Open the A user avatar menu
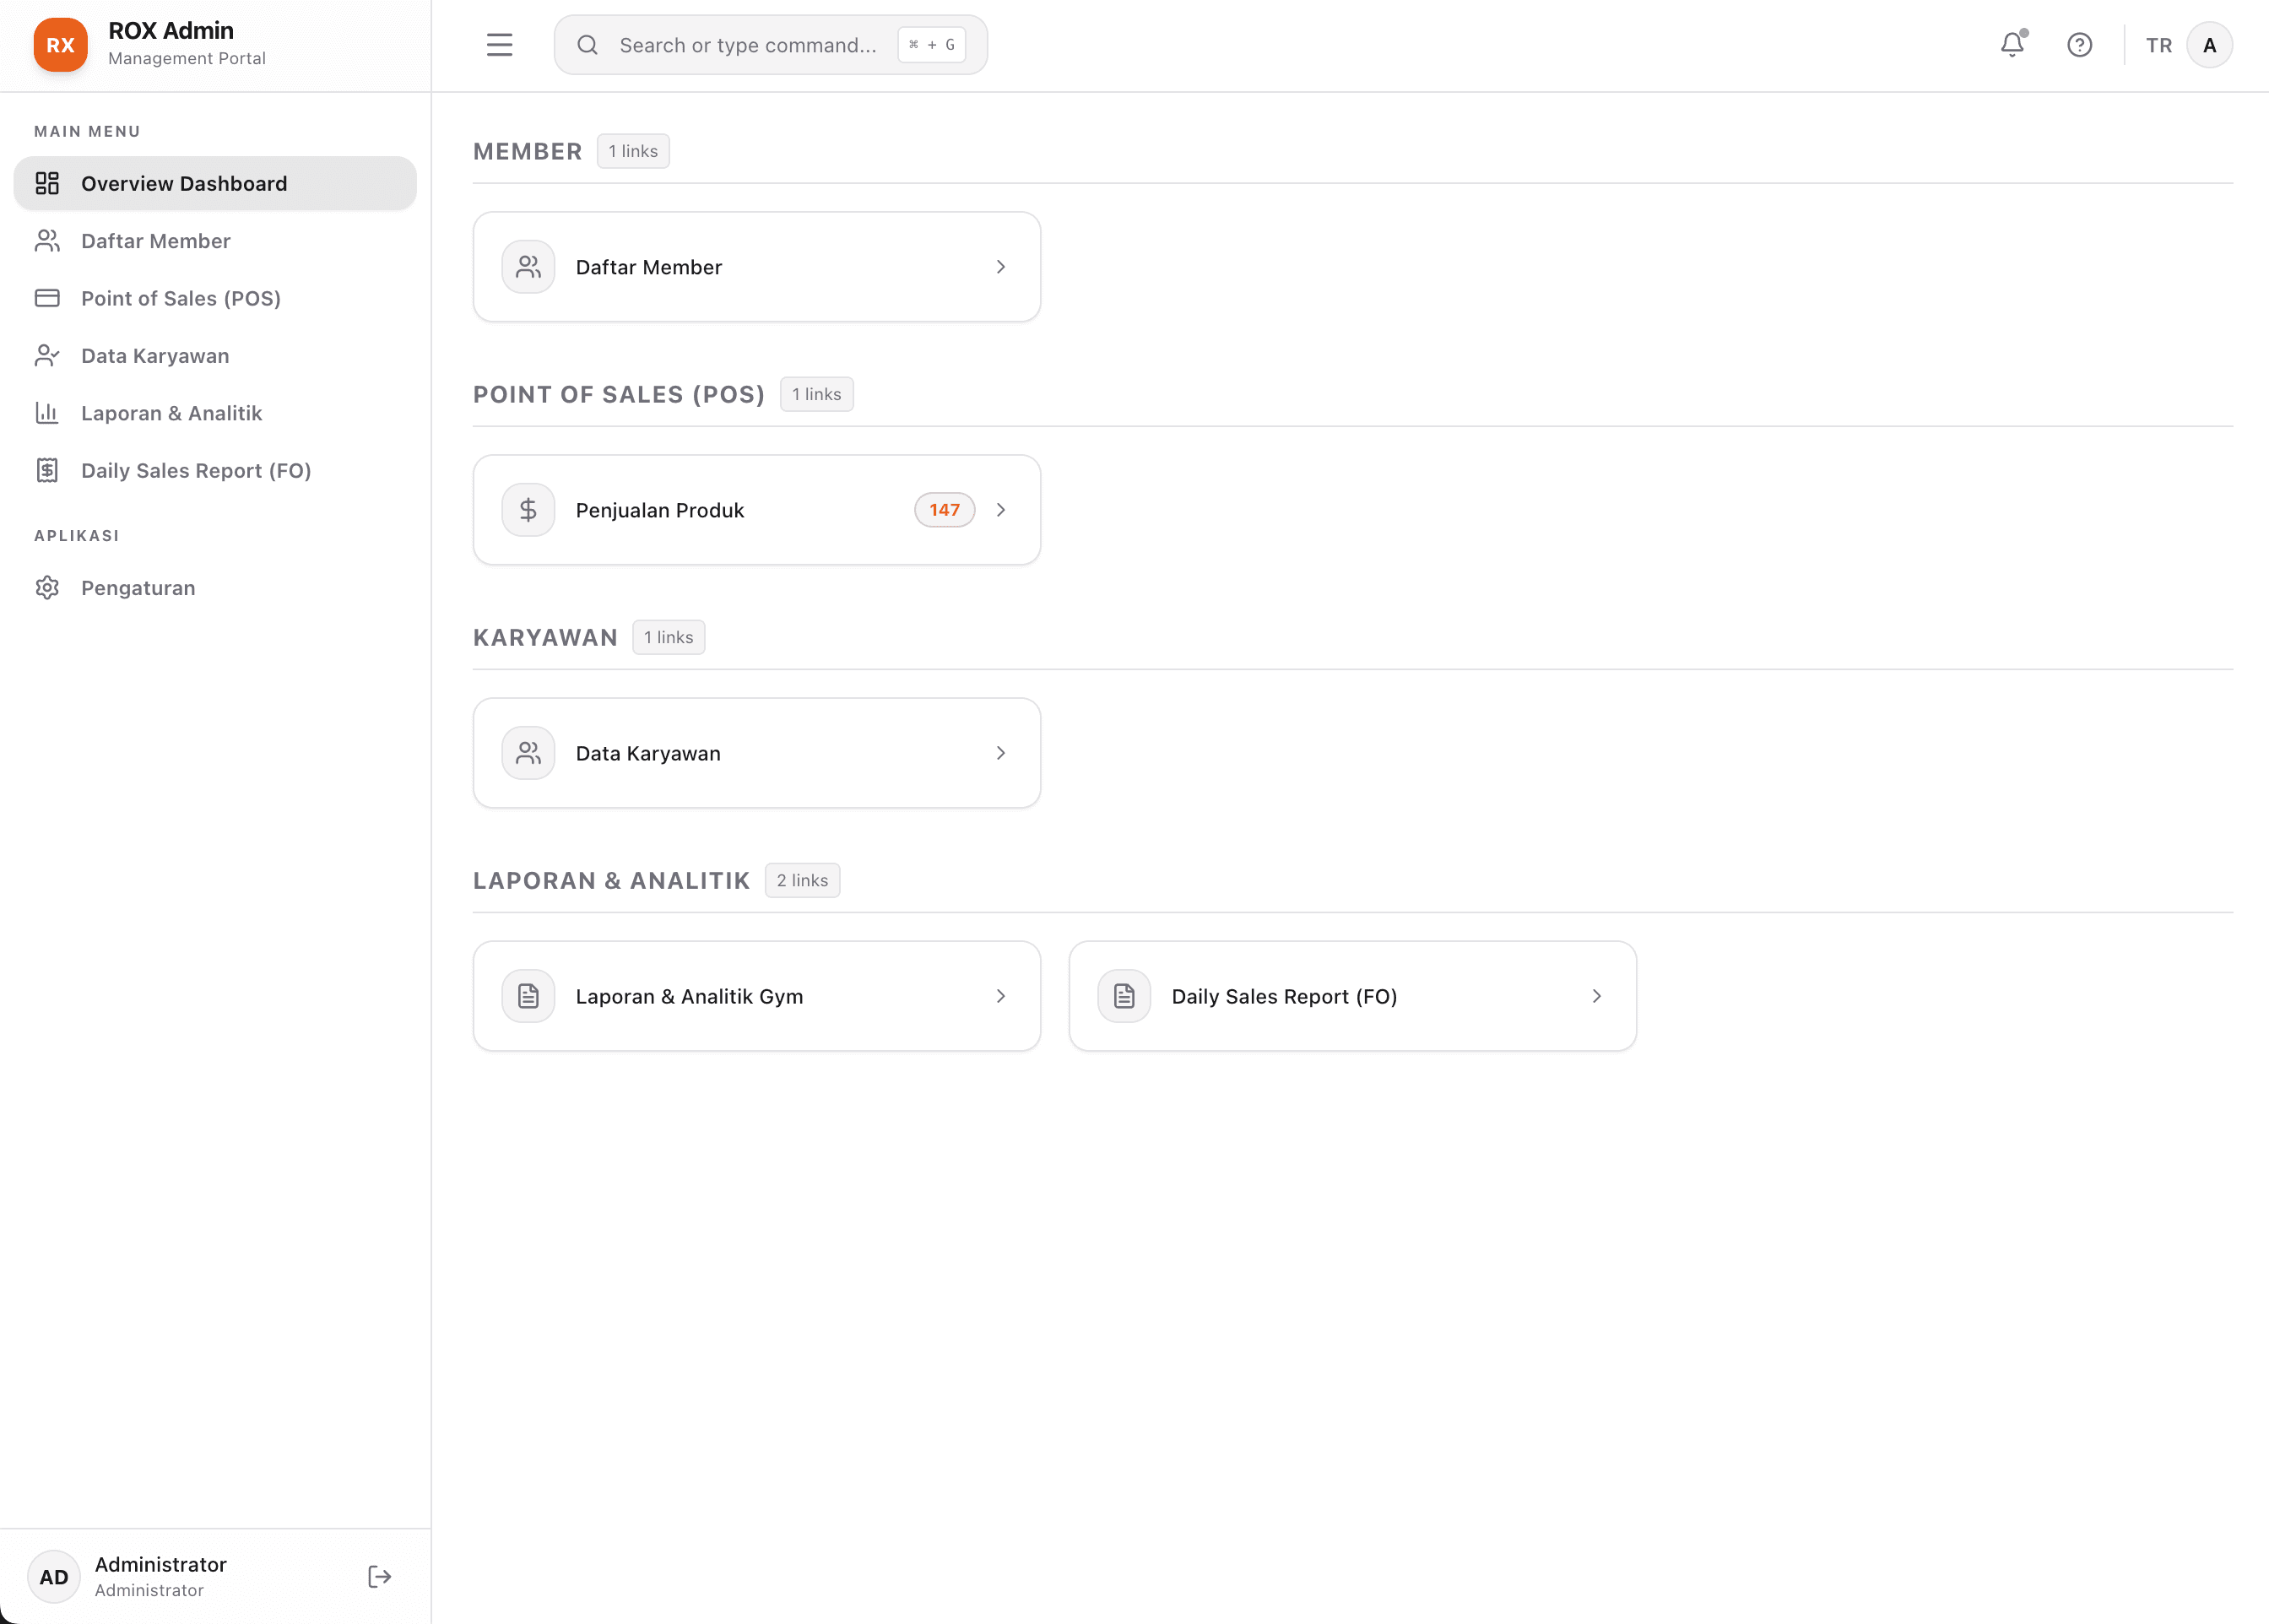2269x1624 pixels. pyautogui.click(x=2210, y=45)
